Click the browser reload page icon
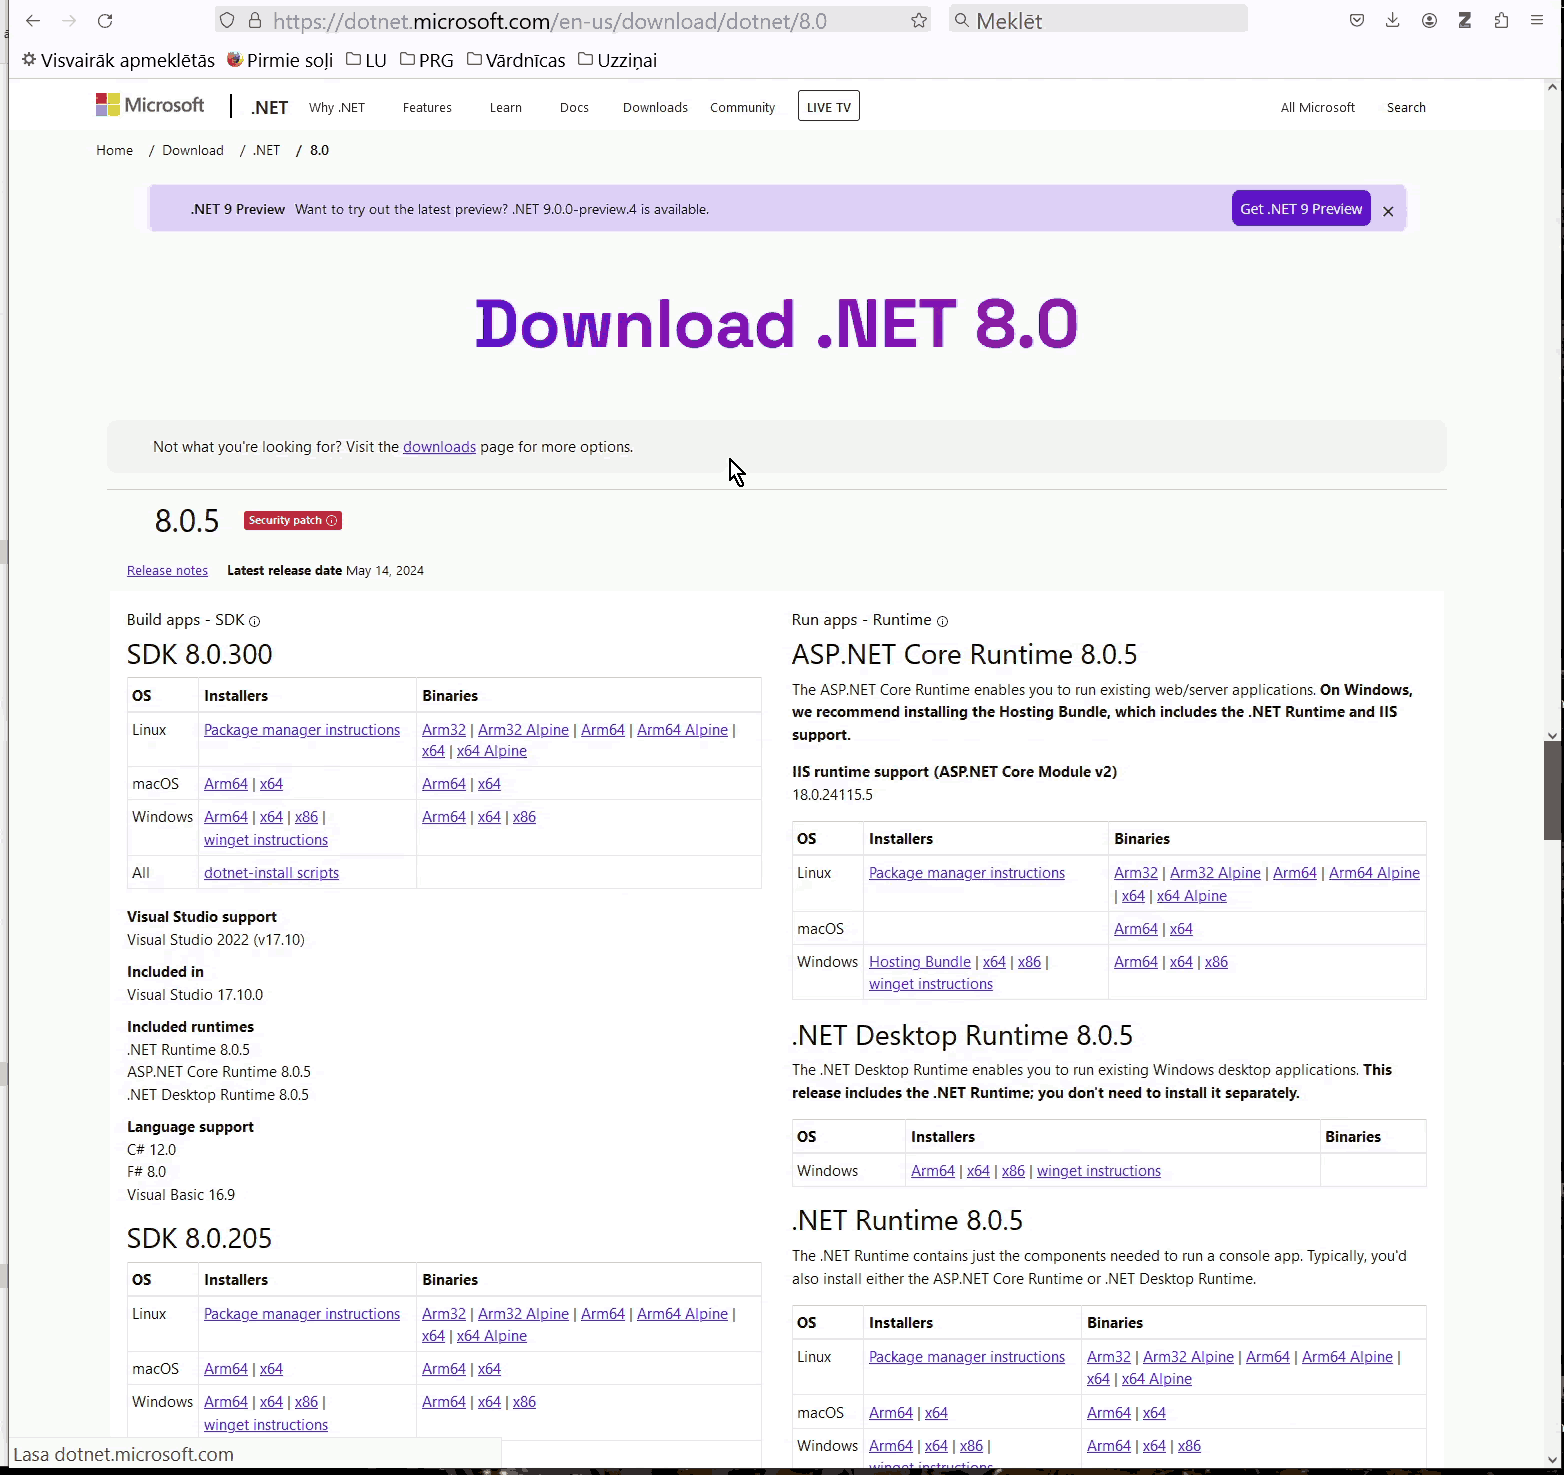Viewport: 1564px width, 1475px height. point(105,21)
